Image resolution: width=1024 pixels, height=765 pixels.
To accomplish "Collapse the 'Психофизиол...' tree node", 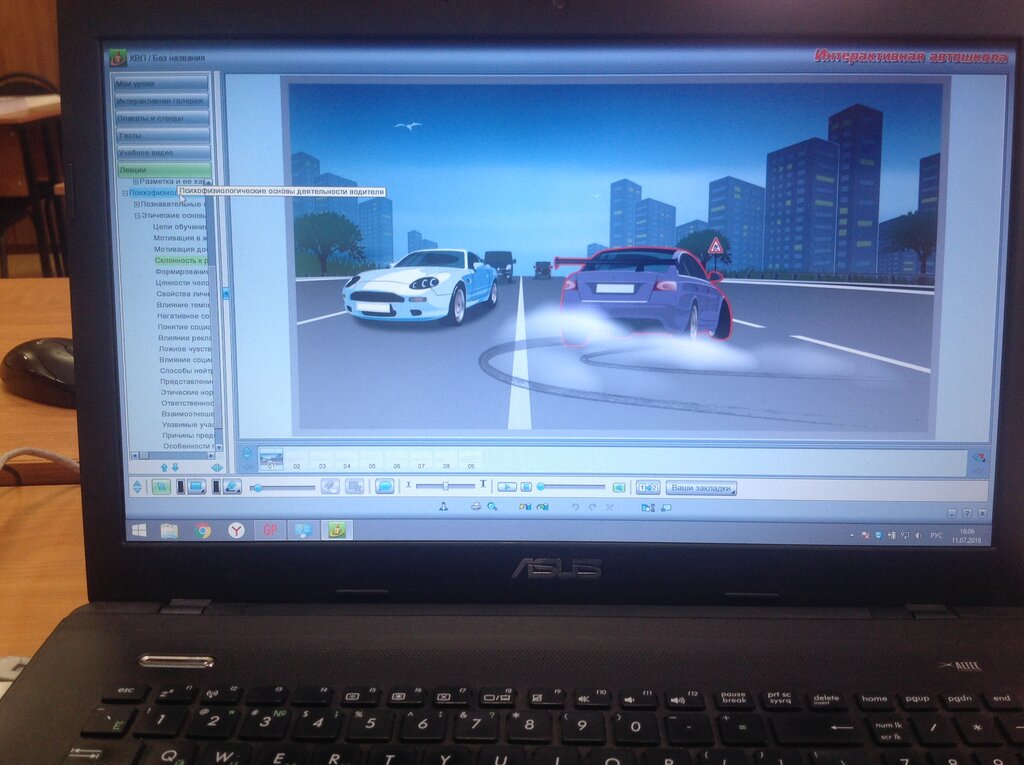I will pos(125,193).
